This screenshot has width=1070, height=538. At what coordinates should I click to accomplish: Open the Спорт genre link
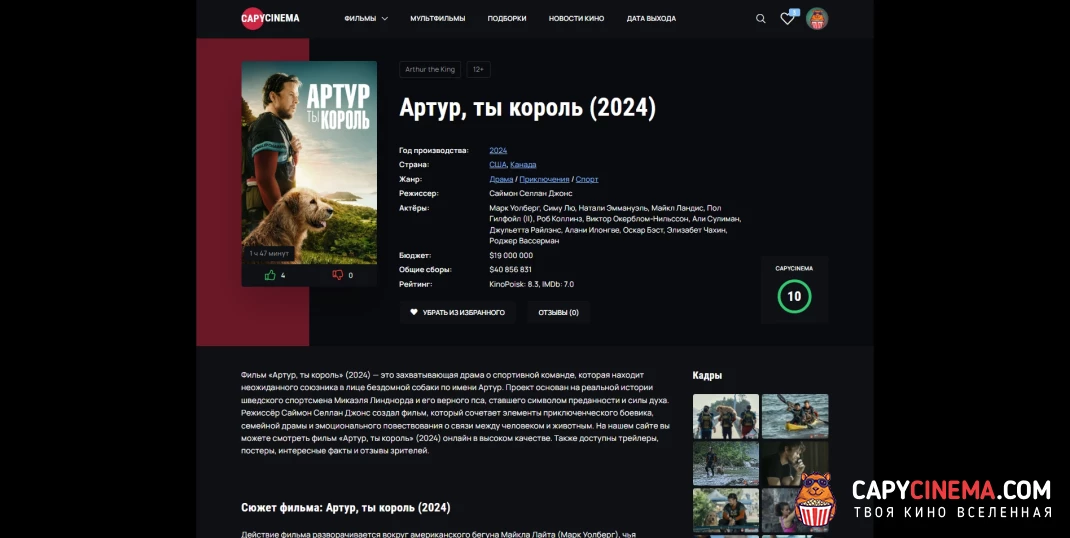(586, 179)
